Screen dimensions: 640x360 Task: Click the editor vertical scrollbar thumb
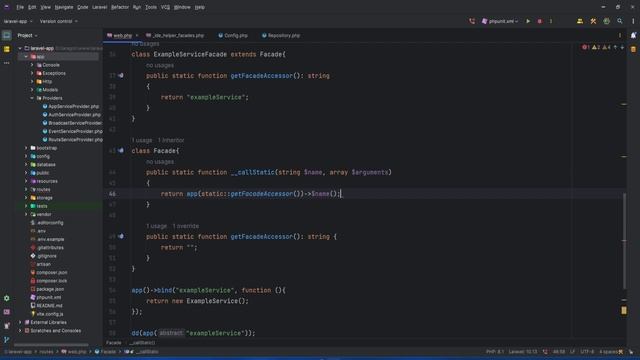tap(624, 241)
